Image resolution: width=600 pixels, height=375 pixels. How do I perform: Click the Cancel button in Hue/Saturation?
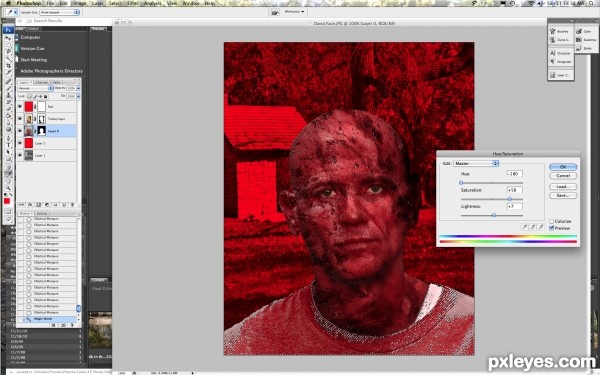tap(563, 176)
